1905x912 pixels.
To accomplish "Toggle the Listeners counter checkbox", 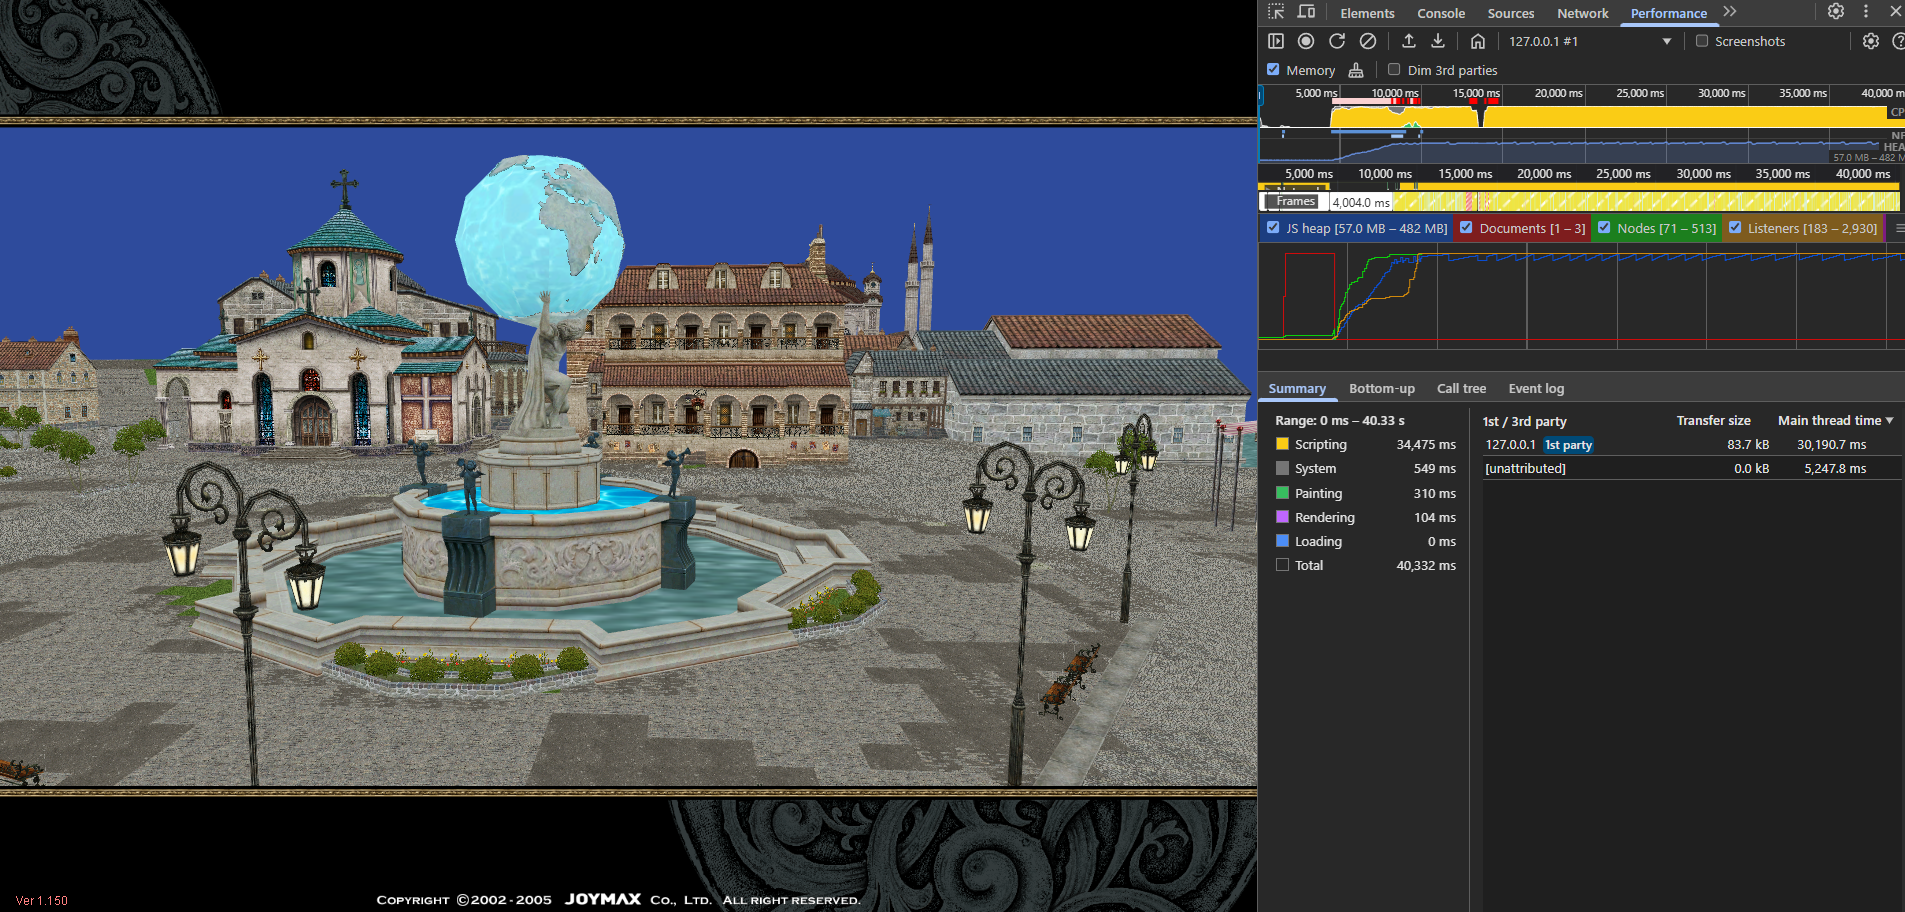I will (1735, 228).
